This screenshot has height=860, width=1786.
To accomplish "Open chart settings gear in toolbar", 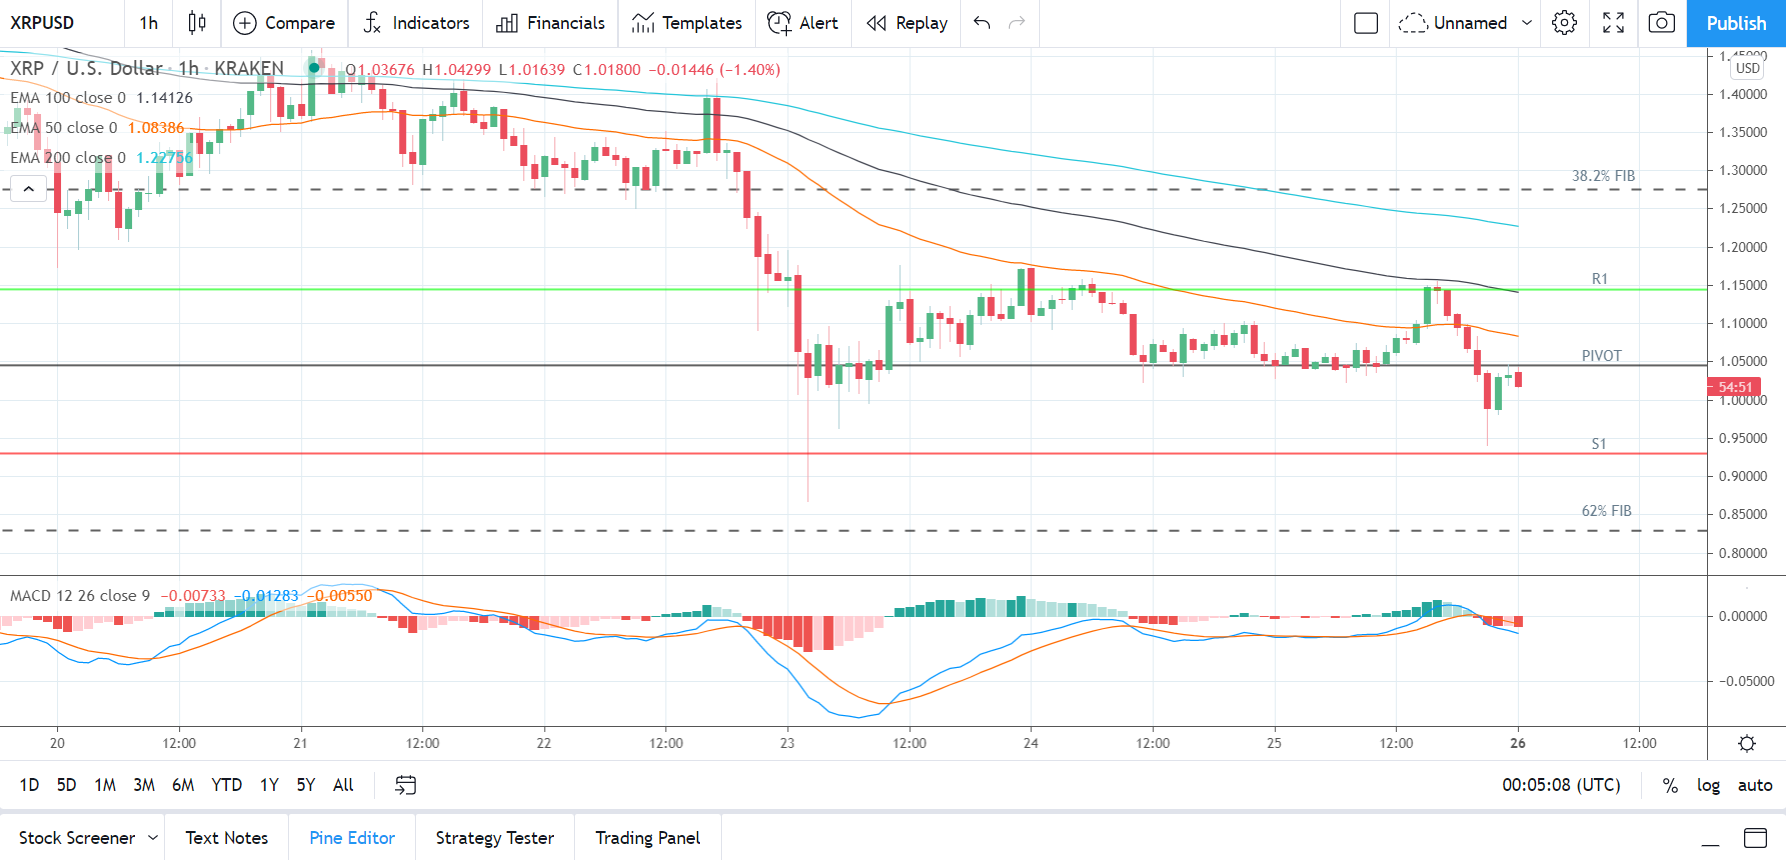I will coord(1565,23).
